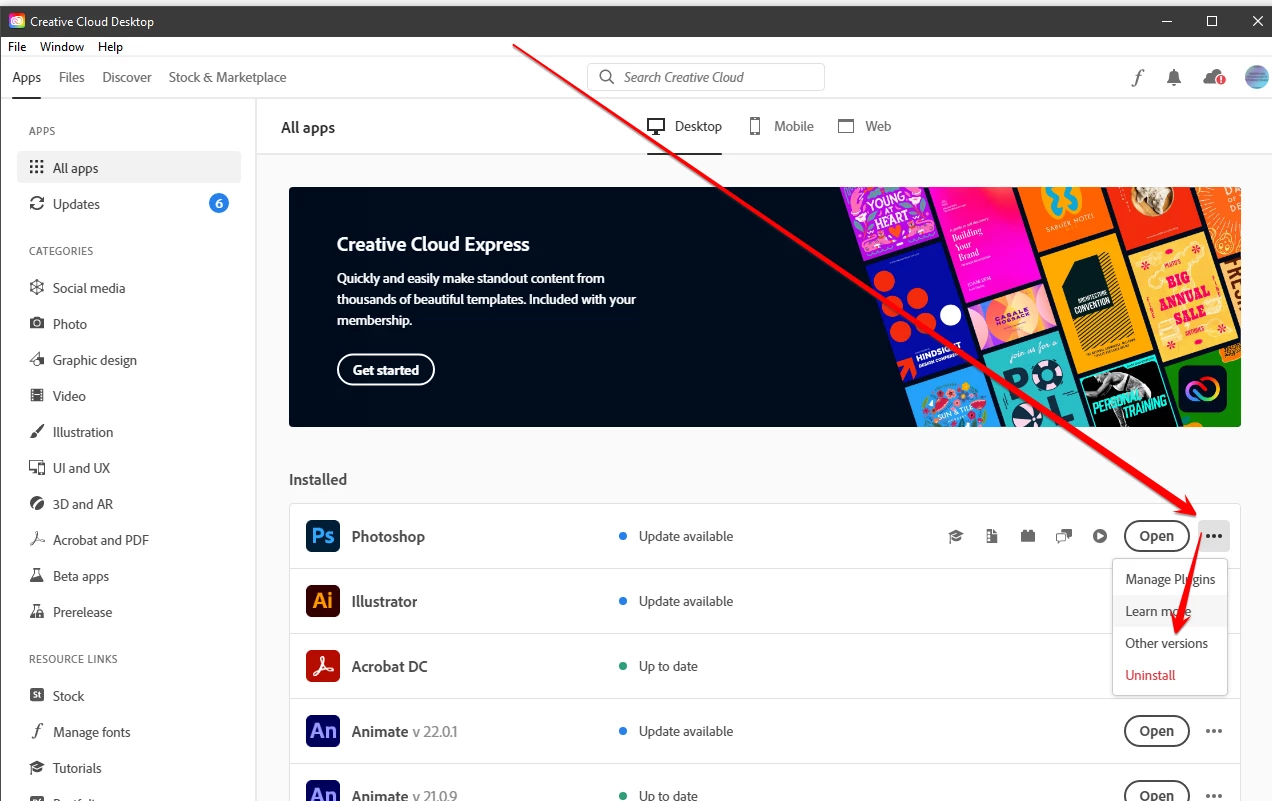Switch to the Files tab

tap(72, 77)
